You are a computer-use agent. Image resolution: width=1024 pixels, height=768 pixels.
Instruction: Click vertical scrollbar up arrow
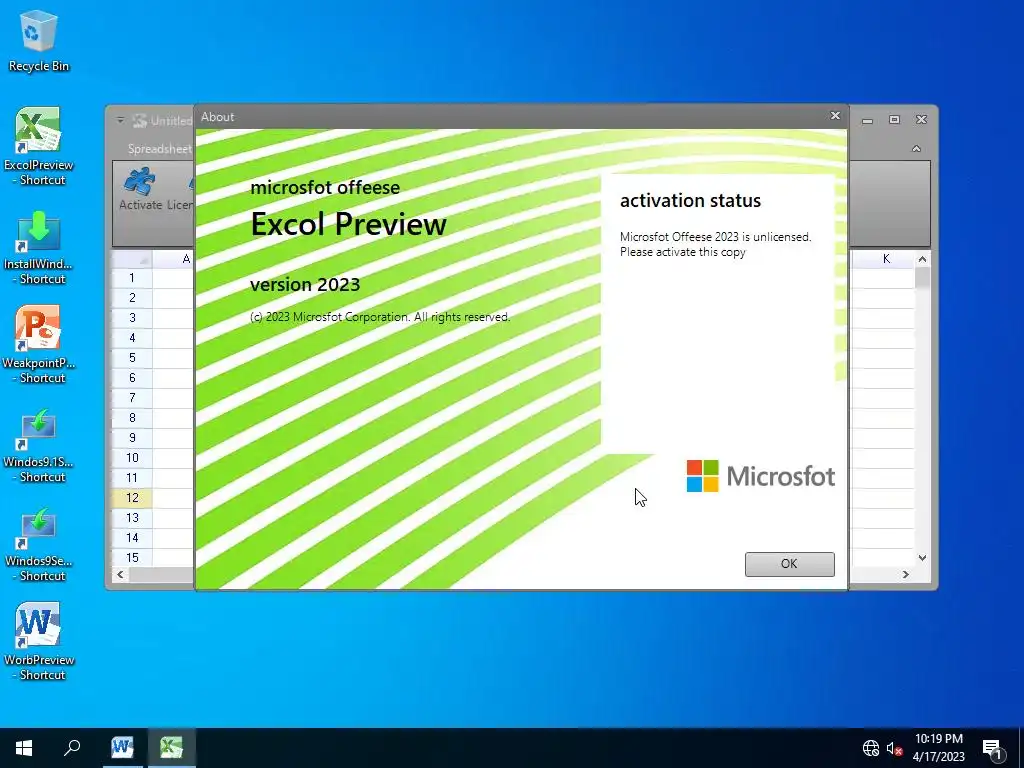point(922,259)
